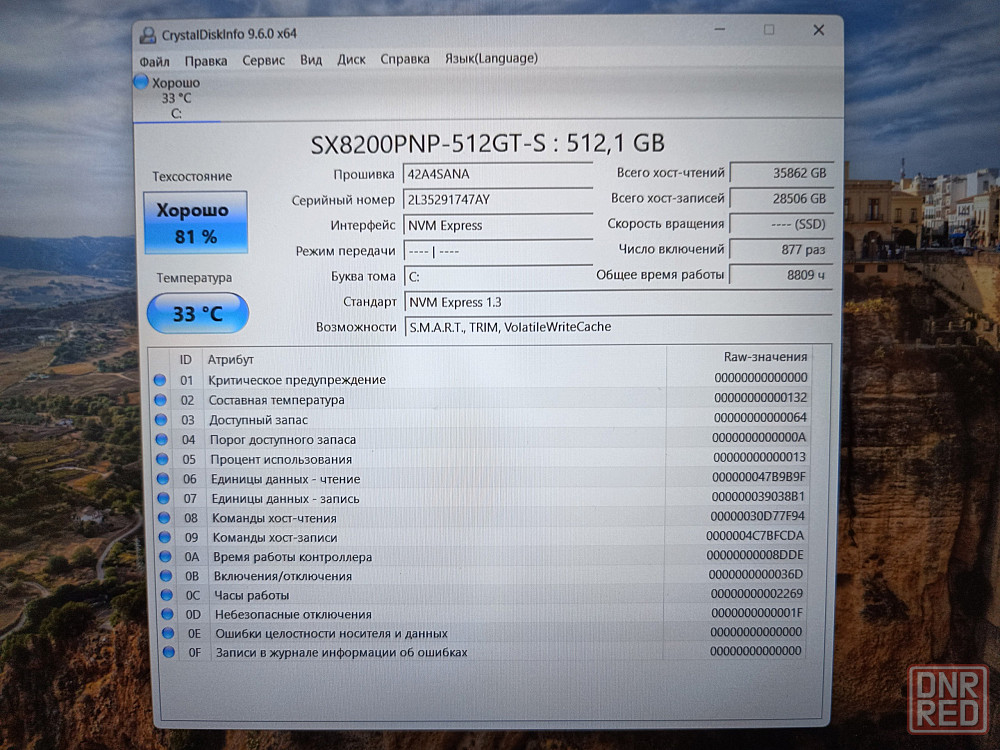Select the Единицы данных - чтение attribute name
The height and width of the screenshot is (750, 1000).
(x=286, y=479)
